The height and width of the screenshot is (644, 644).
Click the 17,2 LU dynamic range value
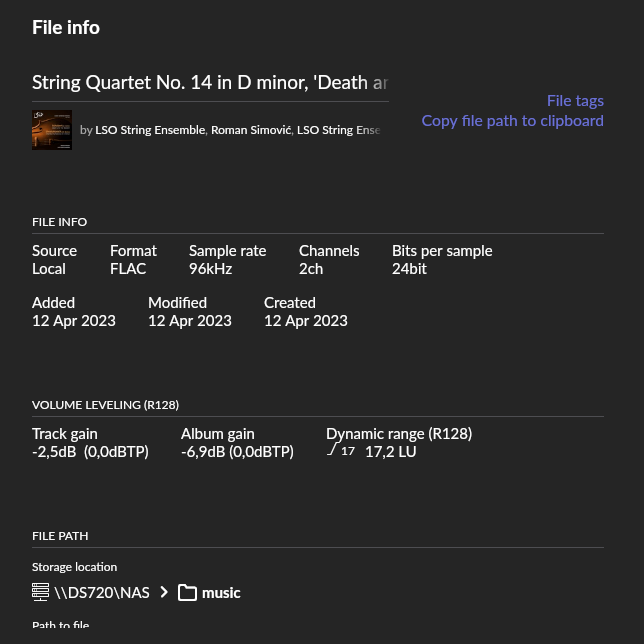[390, 452]
